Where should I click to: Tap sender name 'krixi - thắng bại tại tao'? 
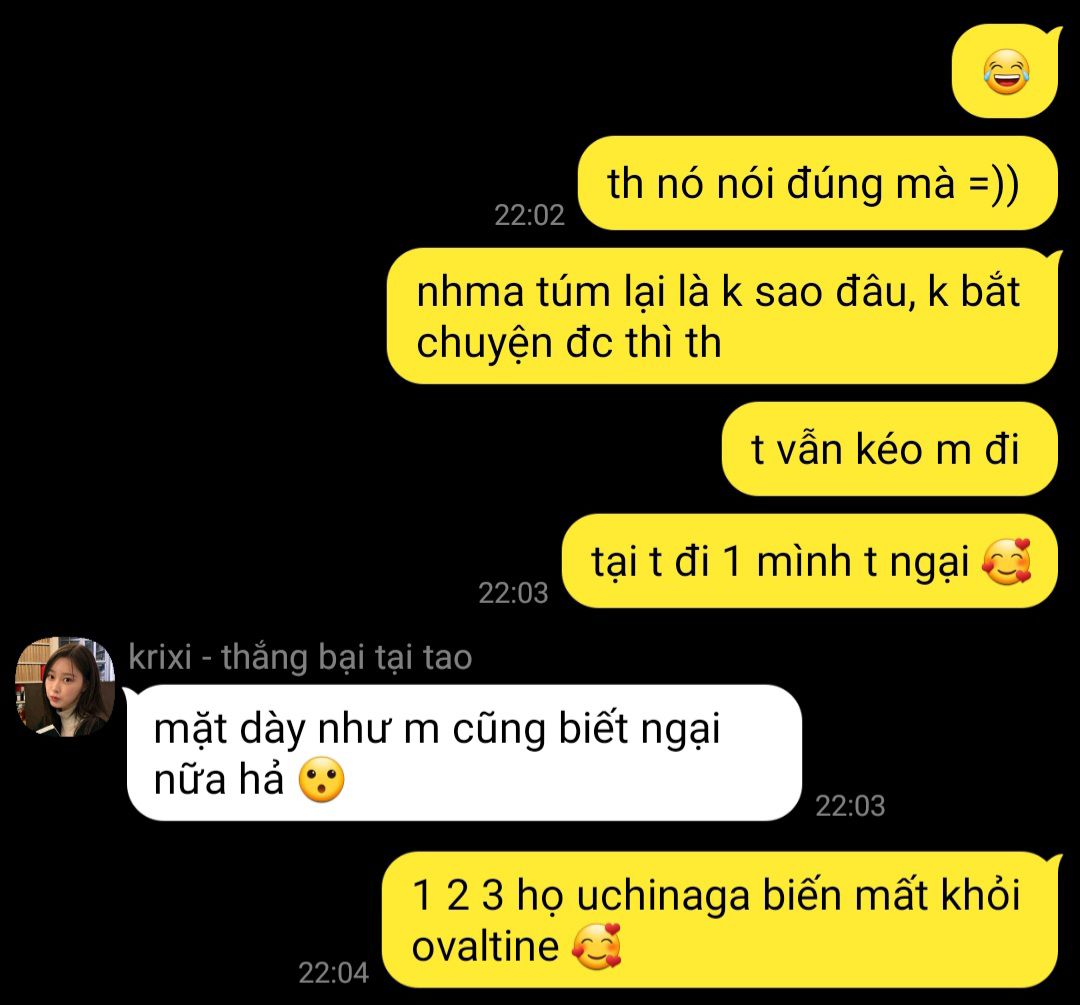pos(300,656)
